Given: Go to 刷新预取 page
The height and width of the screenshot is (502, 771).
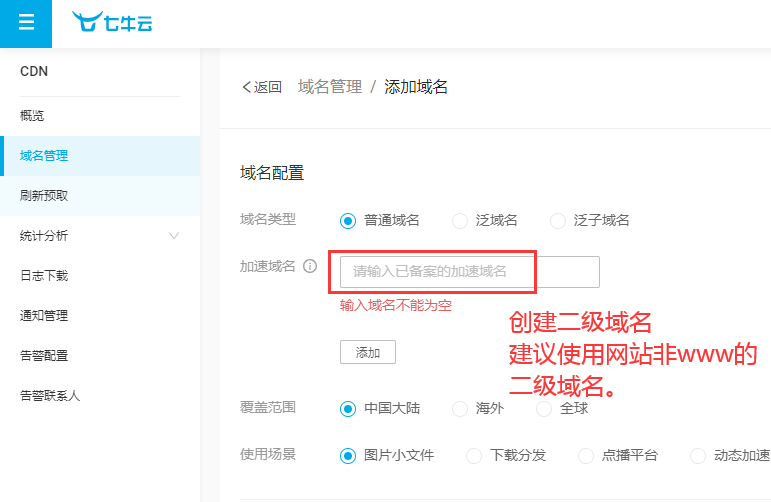Looking at the screenshot, I should point(44,196).
